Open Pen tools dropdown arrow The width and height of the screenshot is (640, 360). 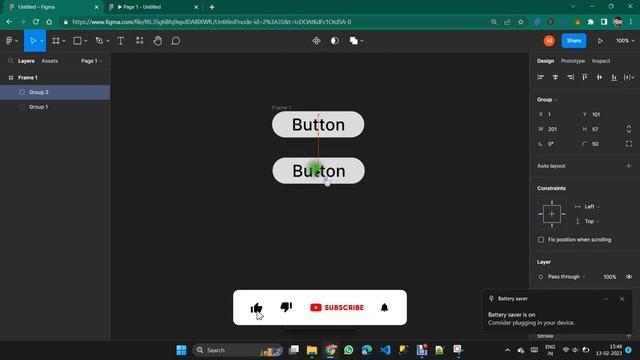(107, 41)
